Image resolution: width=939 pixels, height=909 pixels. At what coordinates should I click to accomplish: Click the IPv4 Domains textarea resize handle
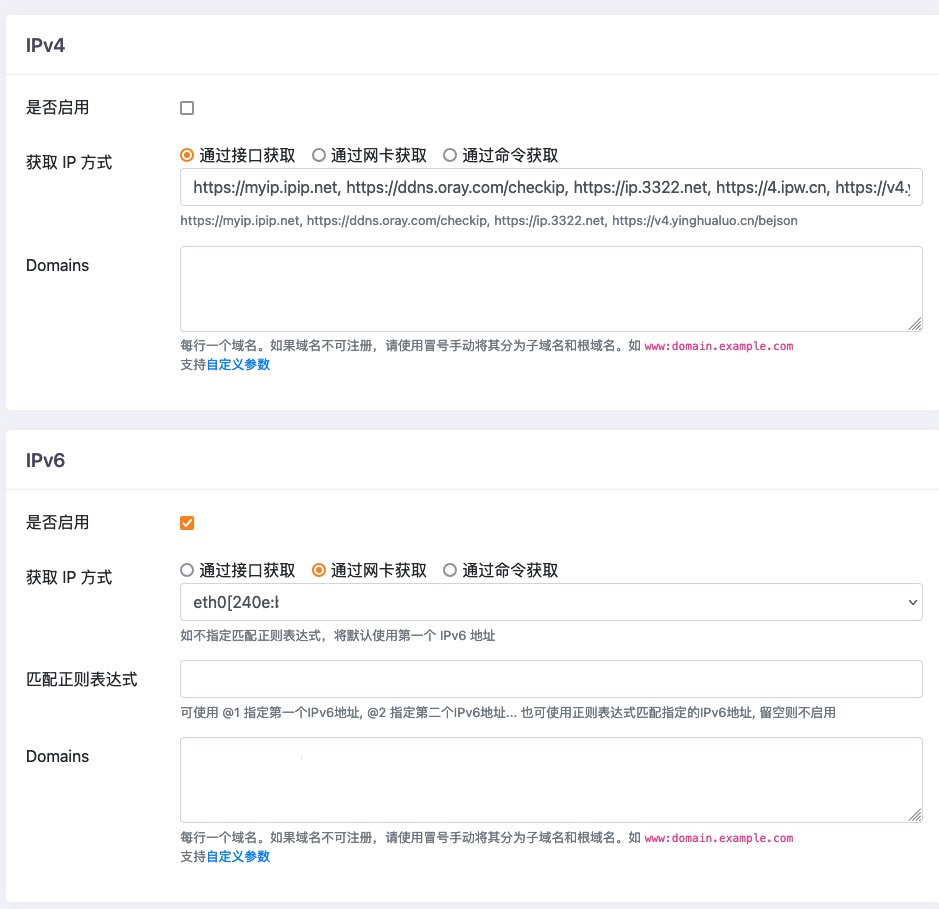[x=915, y=324]
